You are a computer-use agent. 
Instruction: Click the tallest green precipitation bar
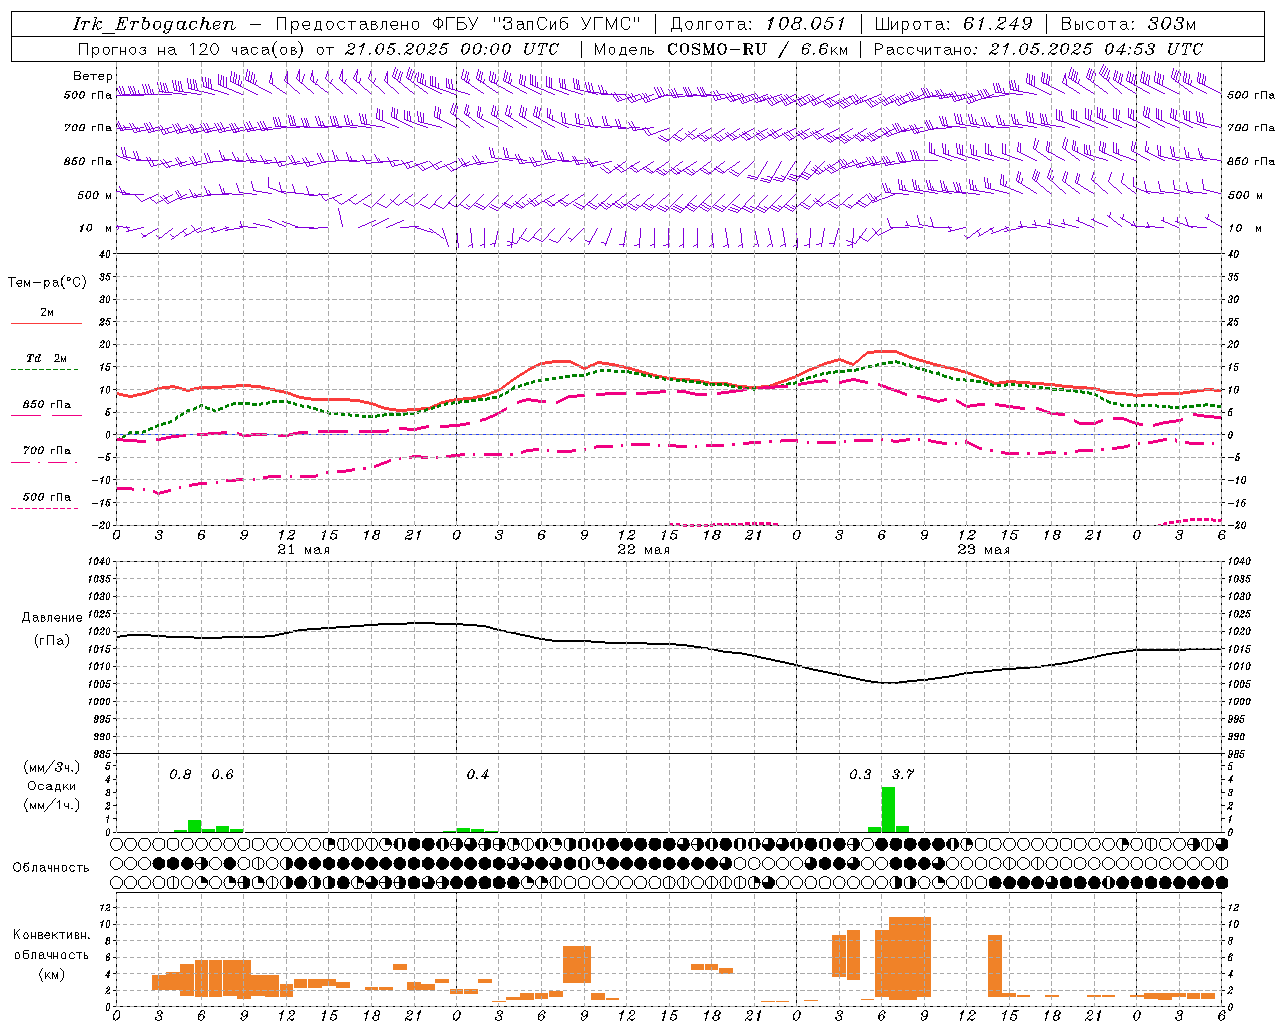point(888,809)
